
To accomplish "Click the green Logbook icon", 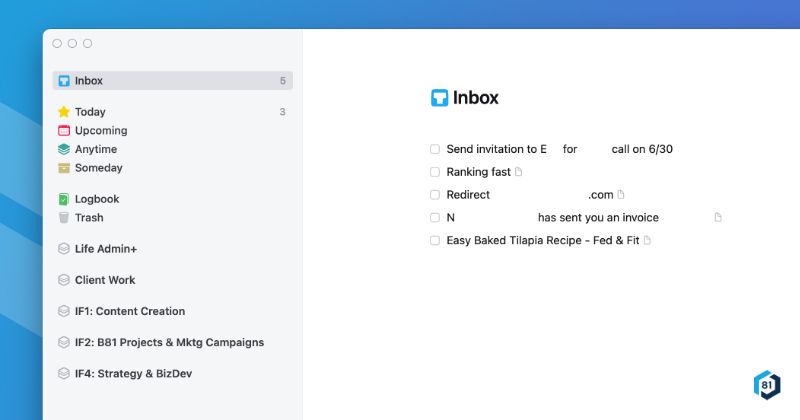I will pos(64,199).
